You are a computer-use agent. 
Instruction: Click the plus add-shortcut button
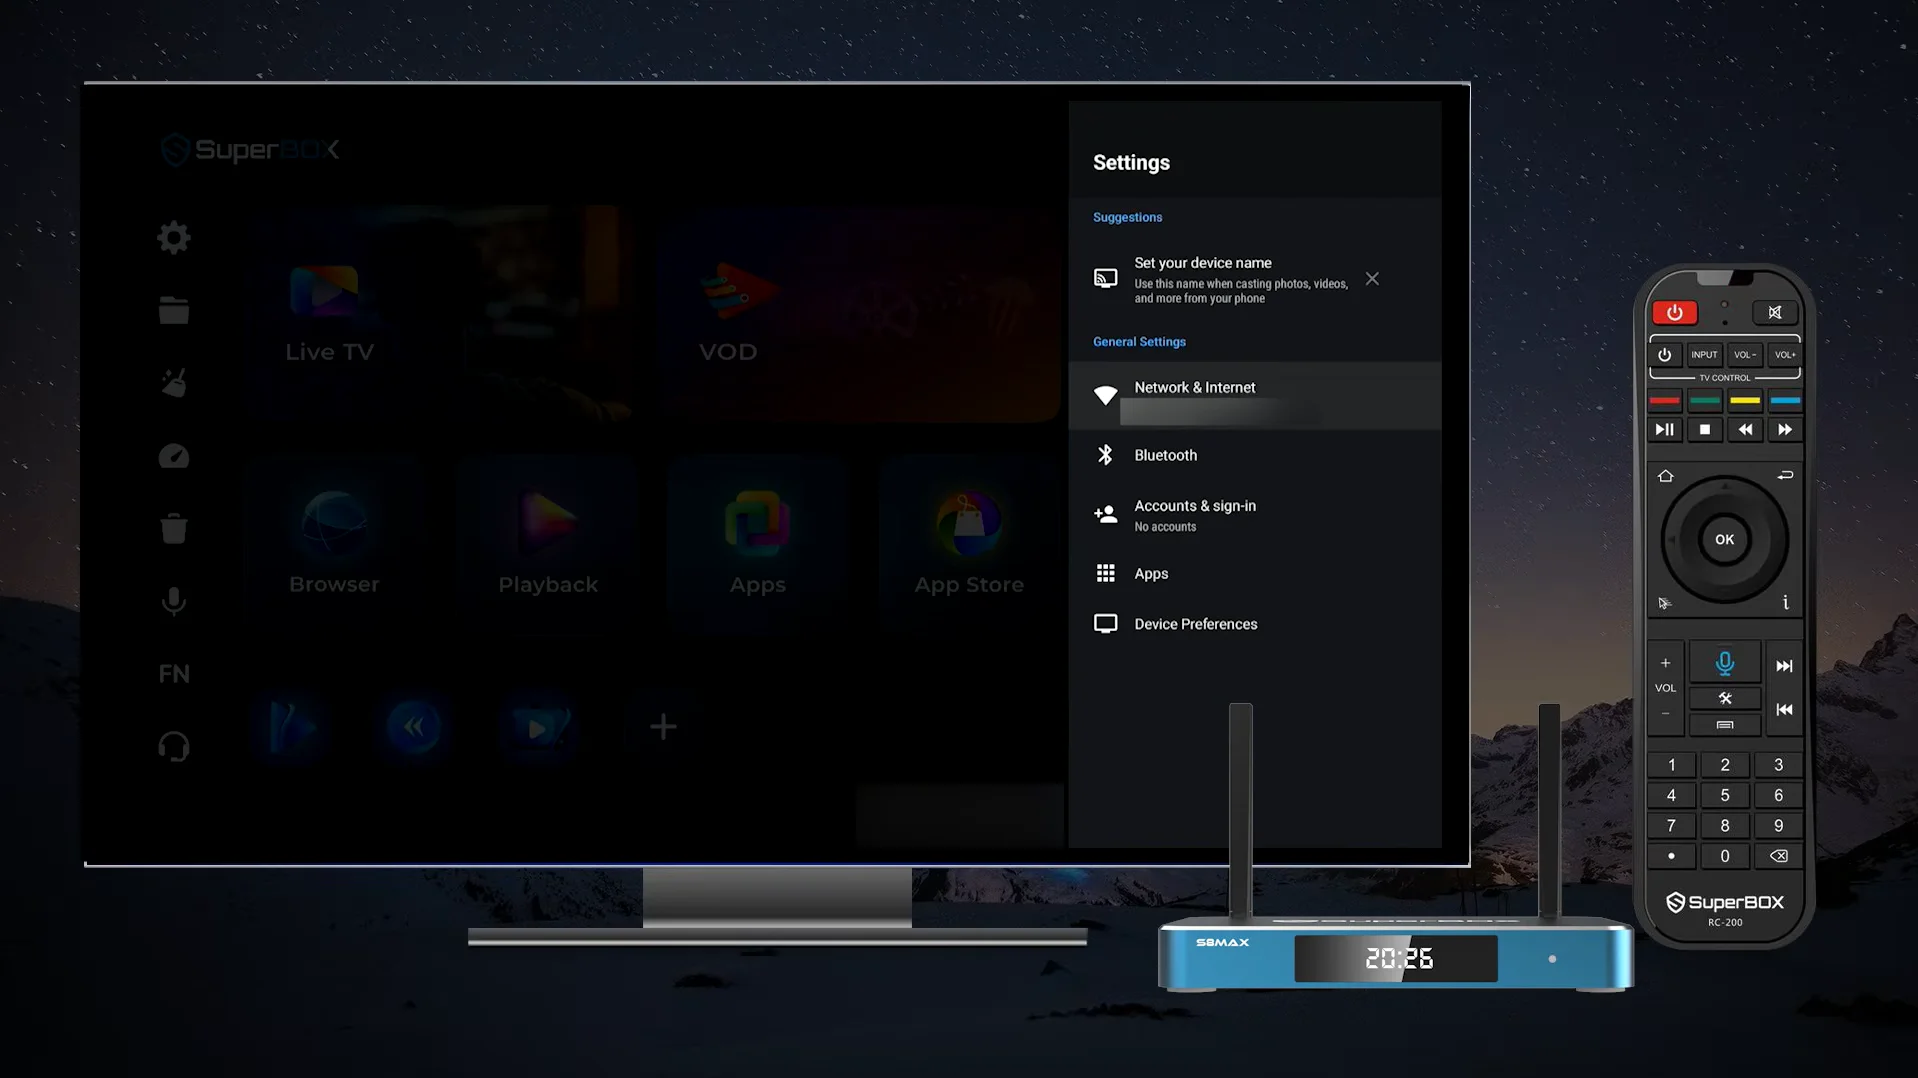pyautogui.click(x=663, y=727)
